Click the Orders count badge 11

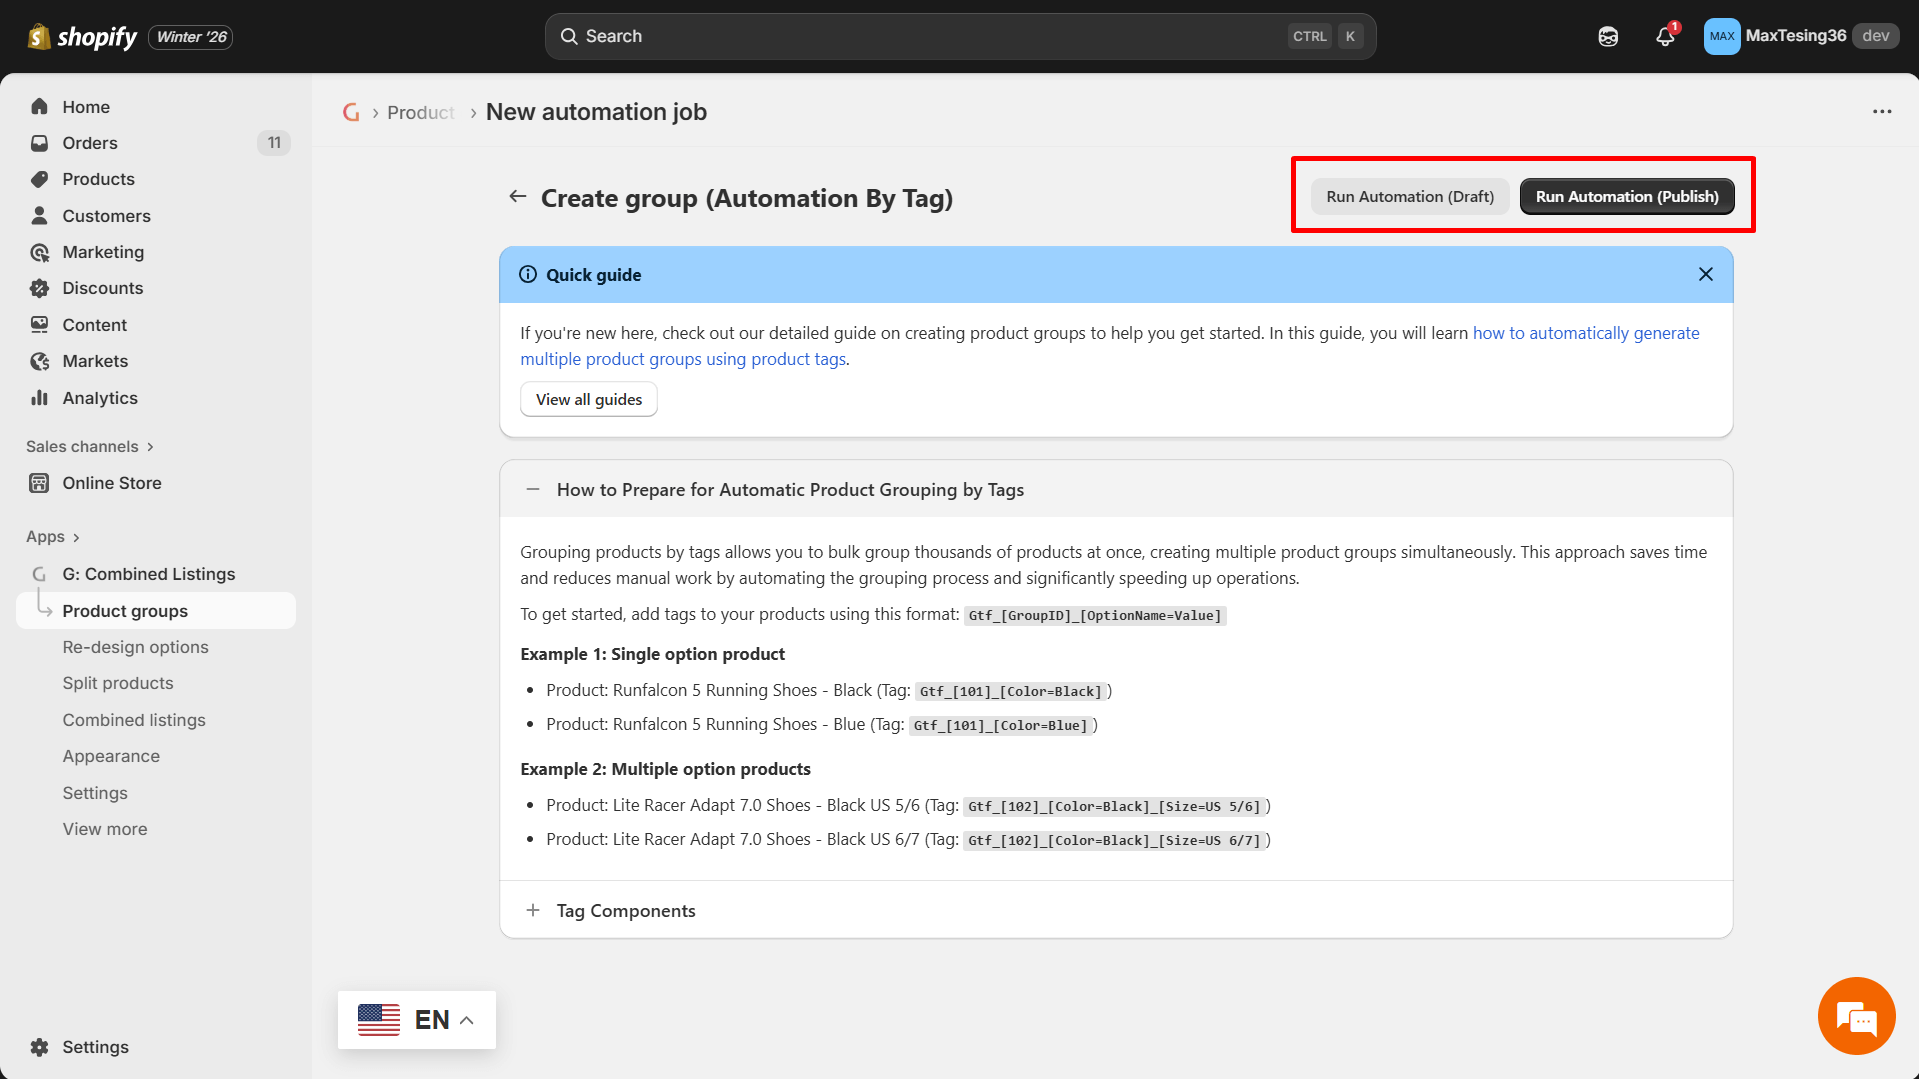(274, 143)
